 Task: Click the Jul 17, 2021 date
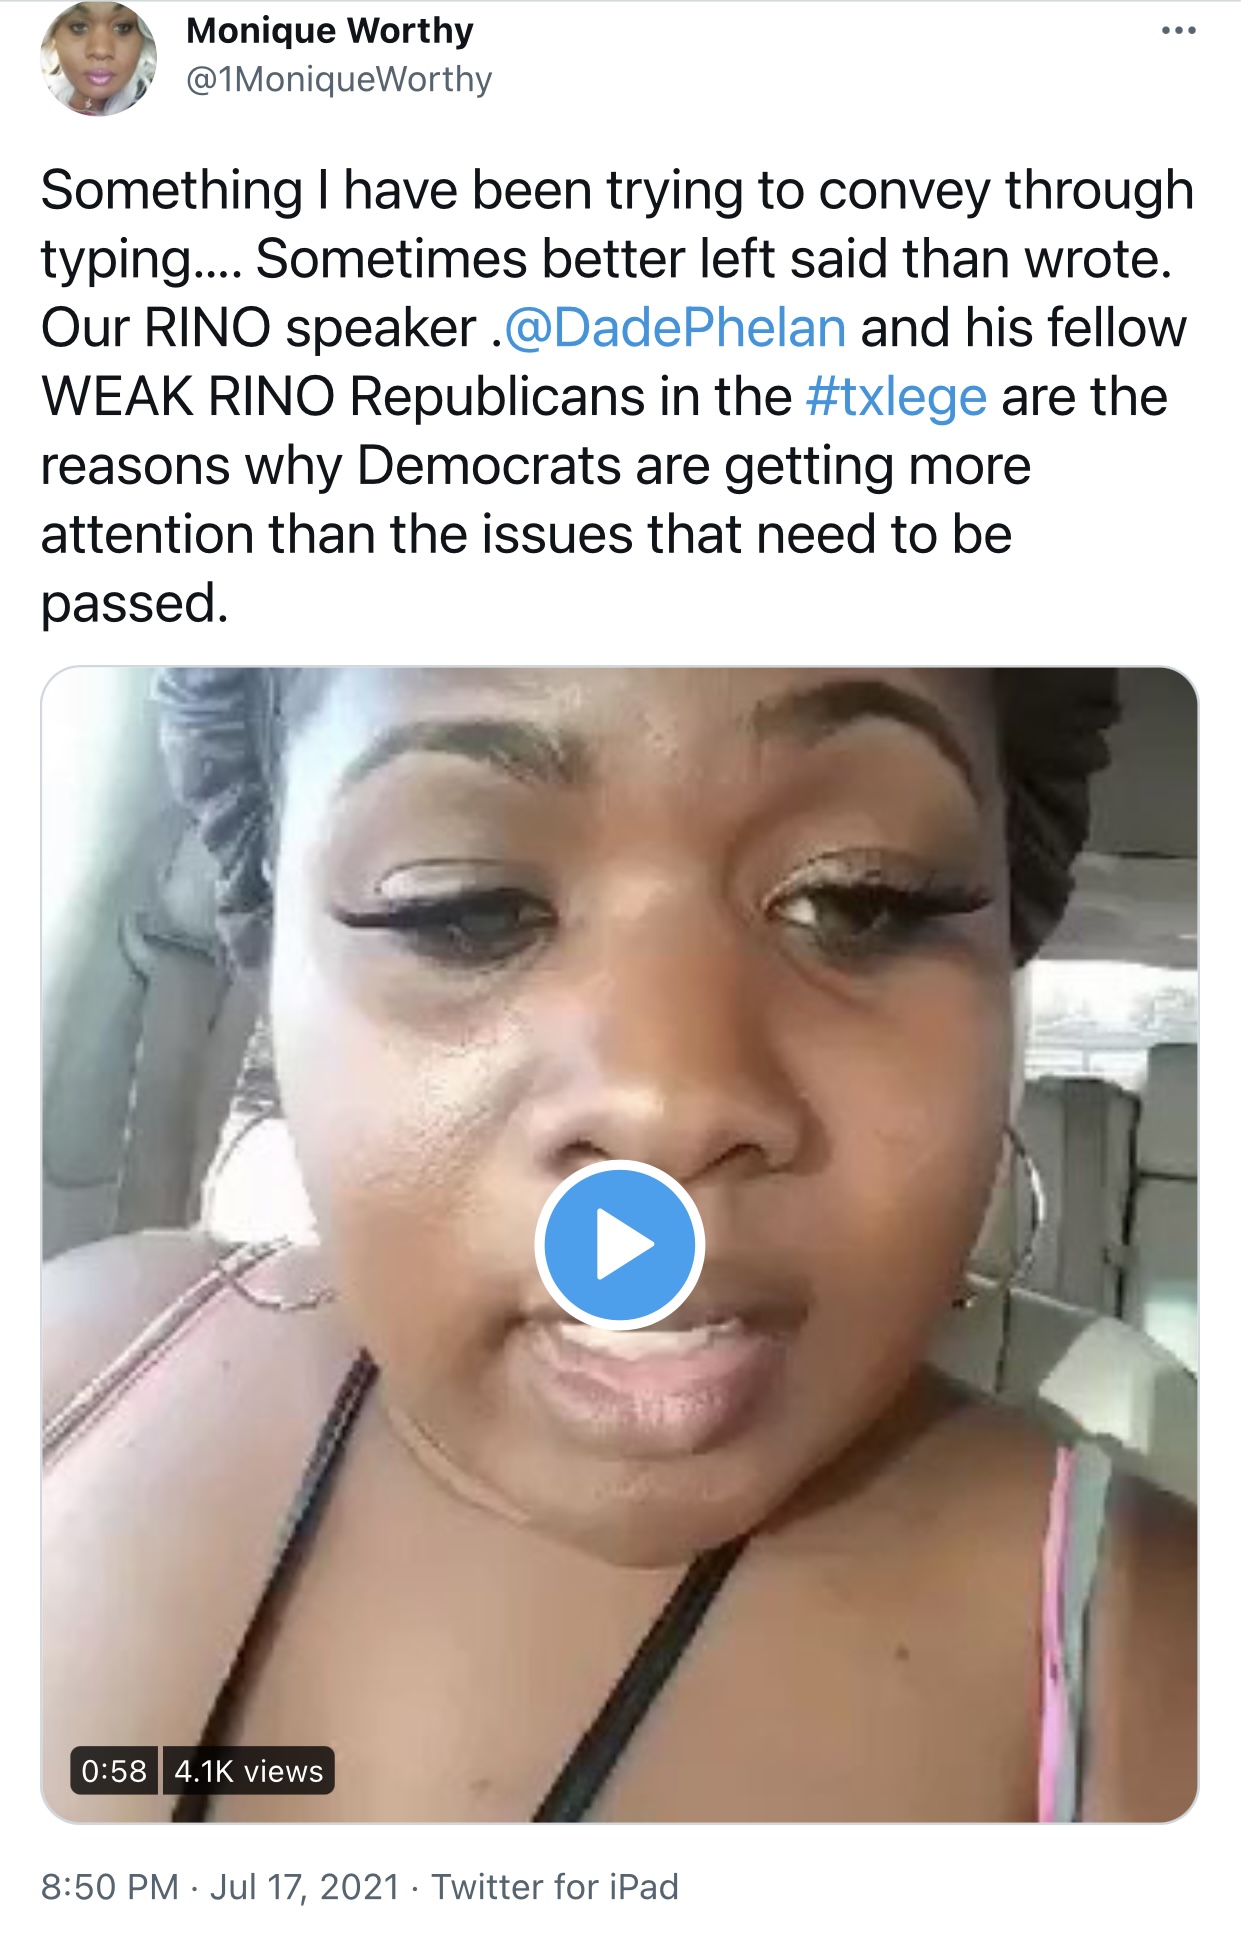[x=305, y=1887]
